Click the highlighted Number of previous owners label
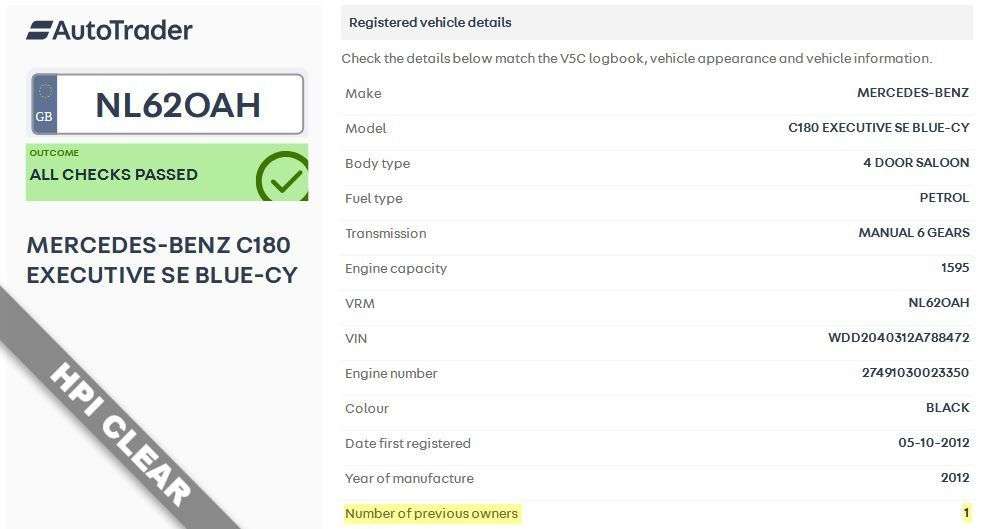This screenshot has height=529, width=983. pyautogui.click(x=432, y=514)
